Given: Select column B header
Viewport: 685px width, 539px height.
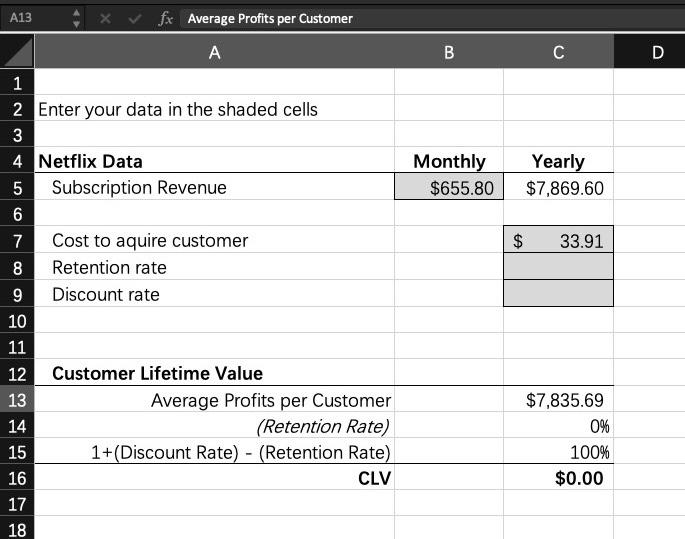Looking at the screenshot, I should click(x=449, y=52).
